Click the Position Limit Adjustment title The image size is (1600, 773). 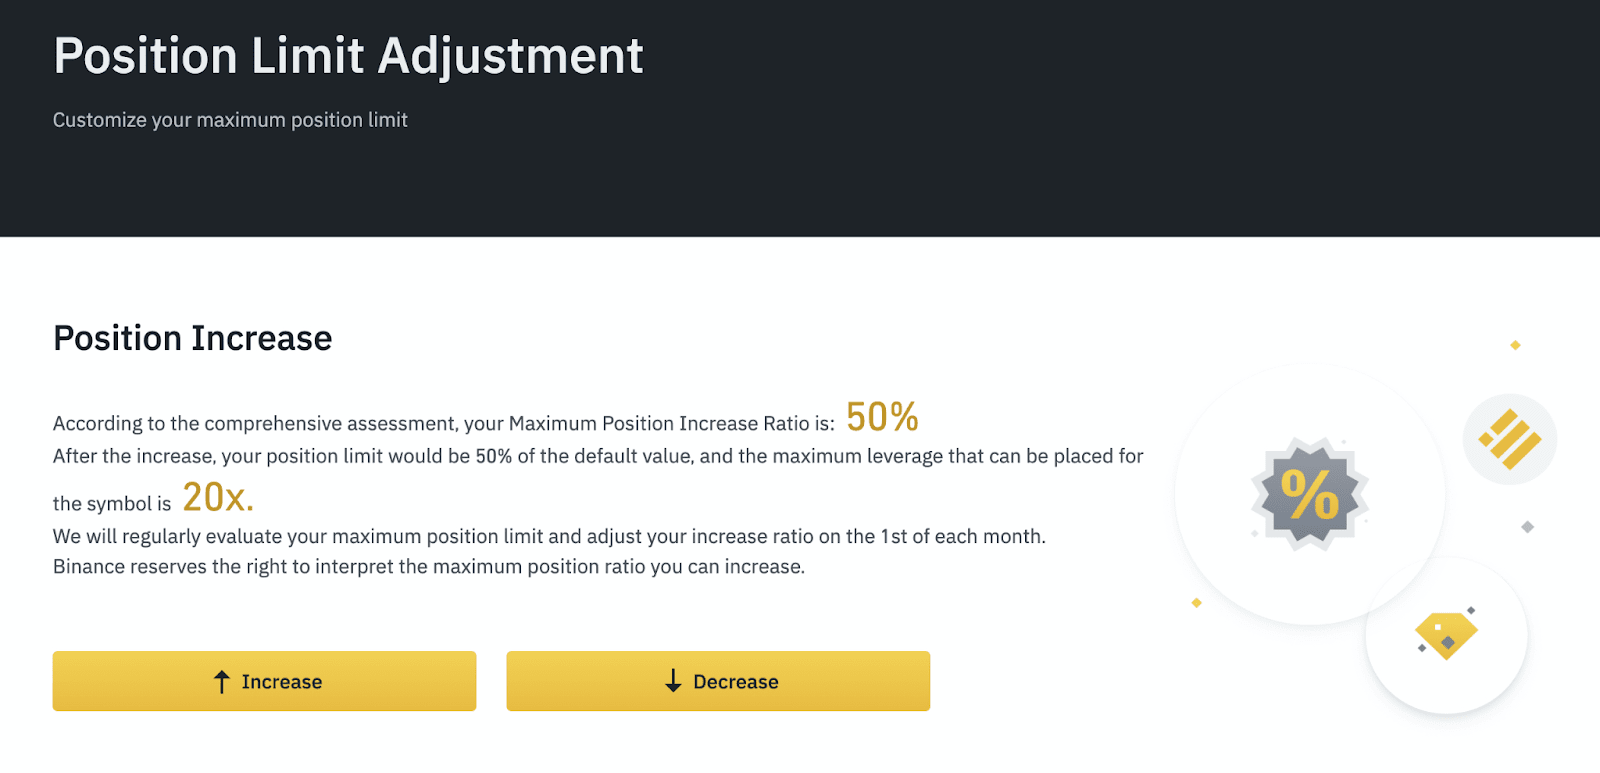[x=348, y=56]
